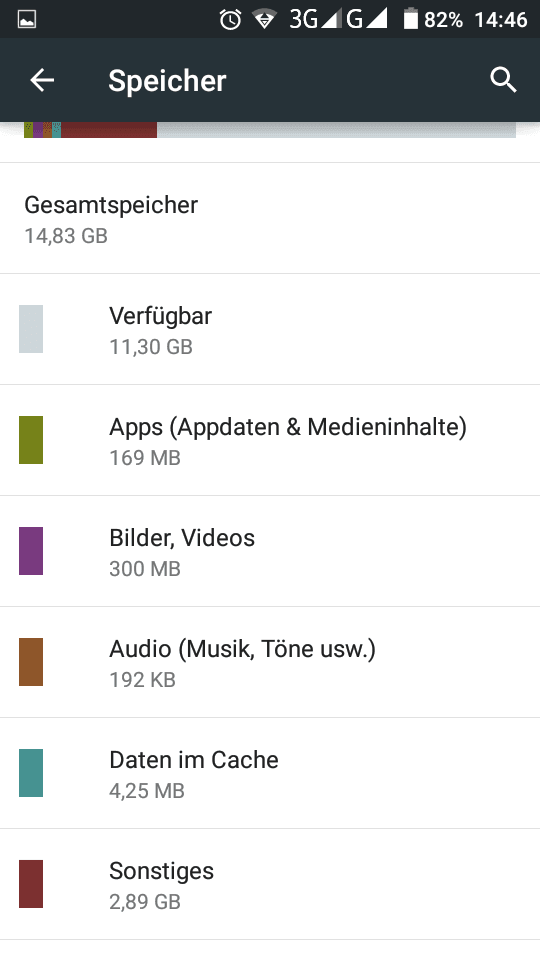Tap Daten im Cache entry
Screen dimensions: 540x960
click(x=270, y=773)
